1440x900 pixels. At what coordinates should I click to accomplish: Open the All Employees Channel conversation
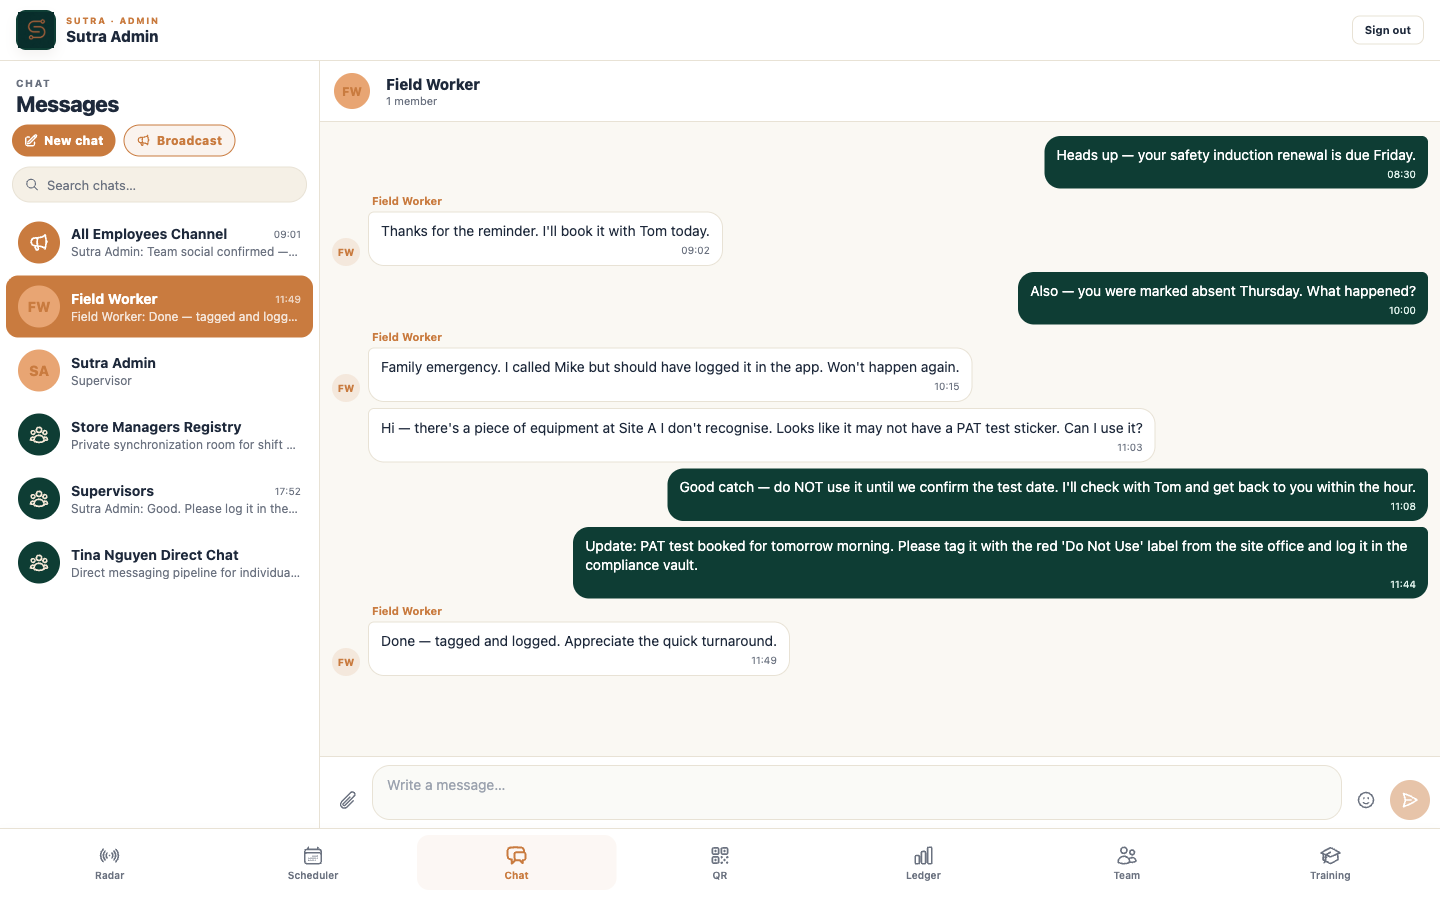coord(159,243)
